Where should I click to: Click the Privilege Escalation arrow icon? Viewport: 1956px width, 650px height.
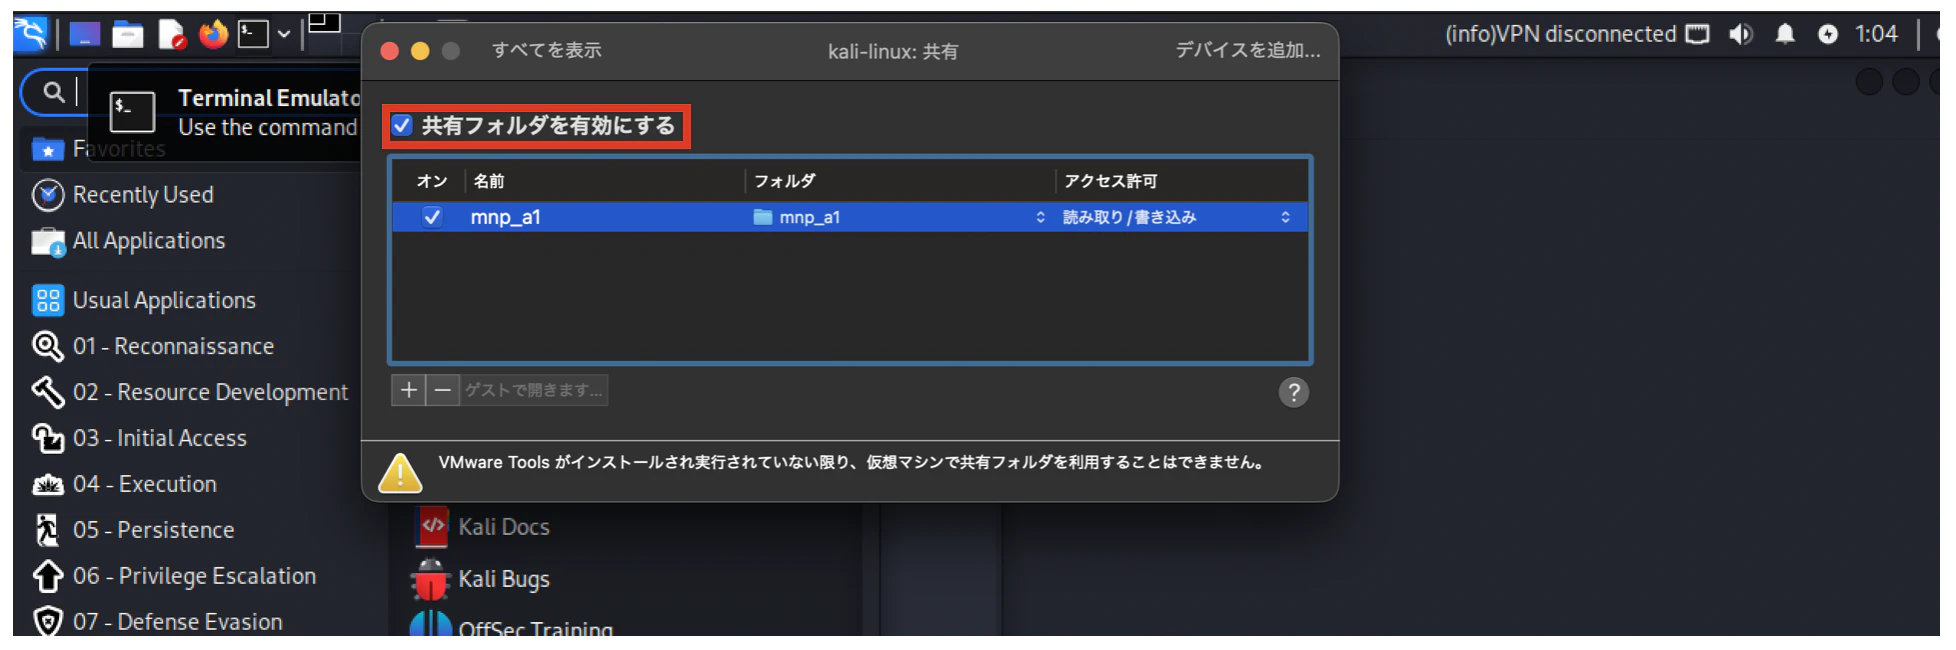[48, 577]
